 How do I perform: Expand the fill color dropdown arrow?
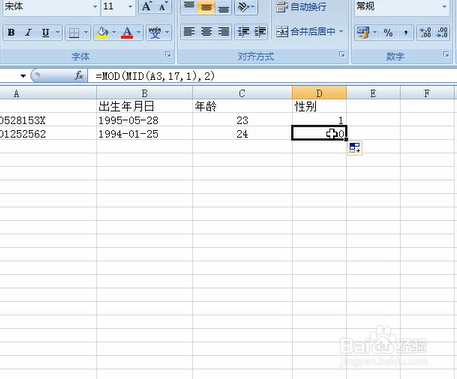(x=114, y=32)
